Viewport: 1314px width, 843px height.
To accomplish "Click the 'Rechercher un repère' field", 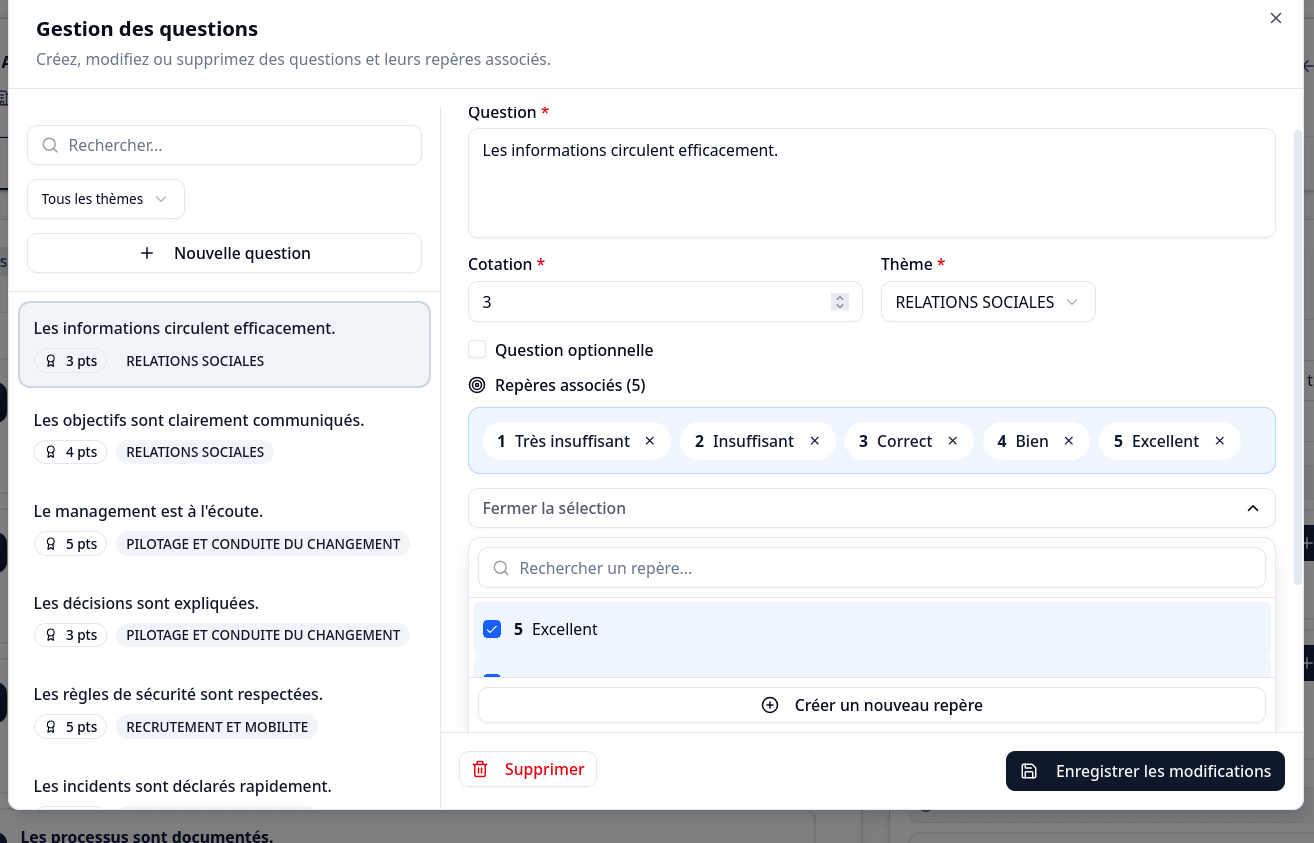I will (872, 568).
